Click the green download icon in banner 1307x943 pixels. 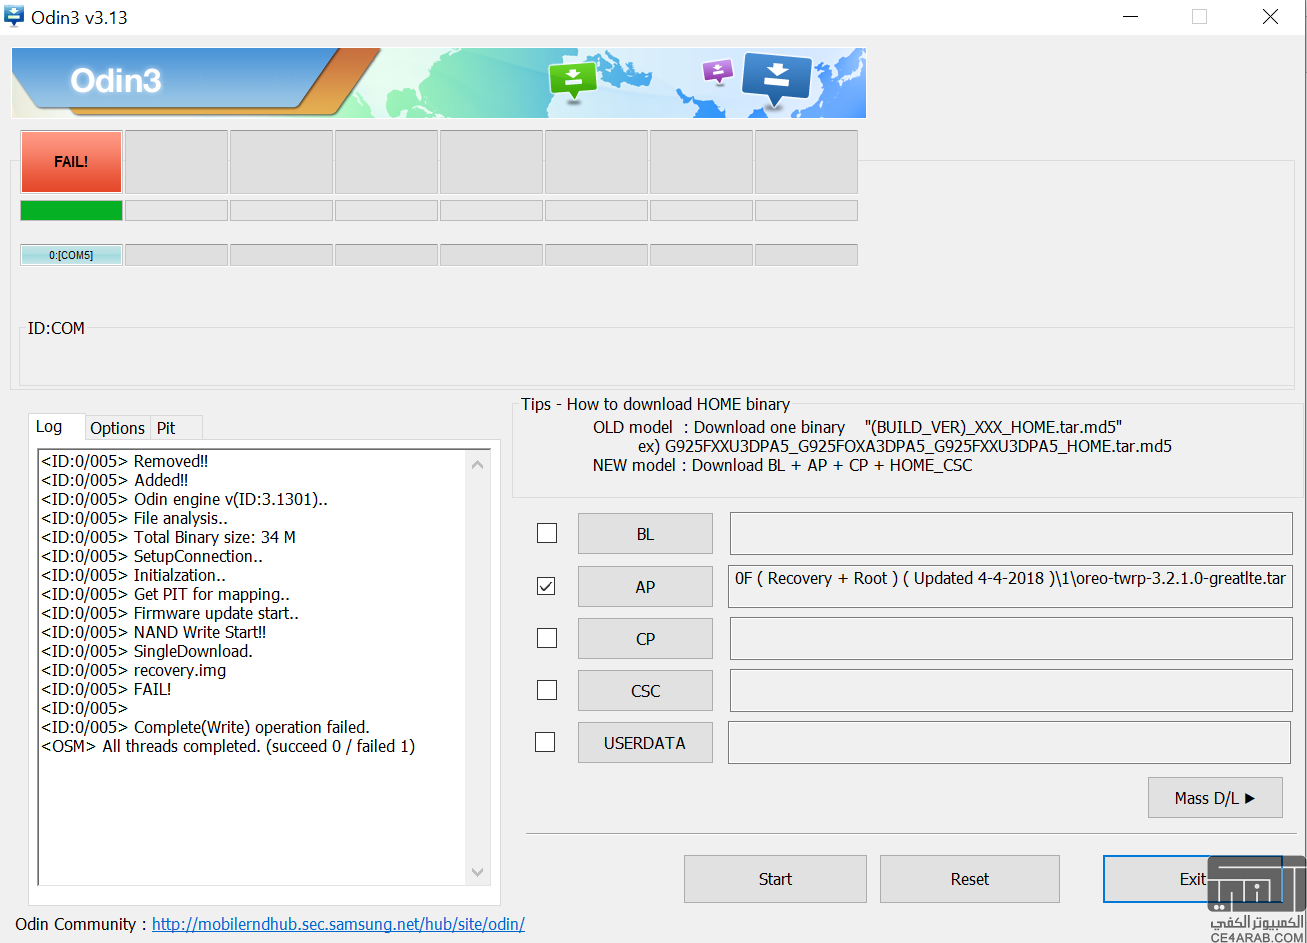tap(573, 81)
